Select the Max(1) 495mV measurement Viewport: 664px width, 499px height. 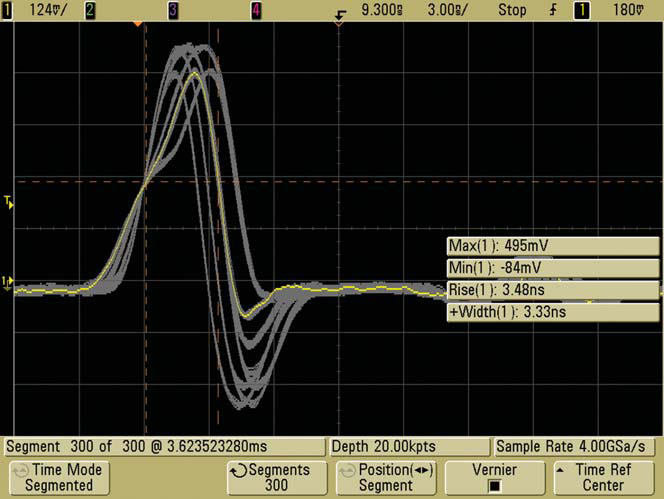click(551, 247)
